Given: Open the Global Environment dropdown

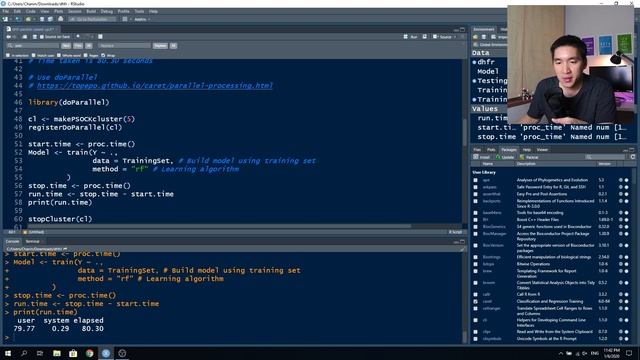Looking at the screenshot, I should pyautogui.click(x=491, y=44).
